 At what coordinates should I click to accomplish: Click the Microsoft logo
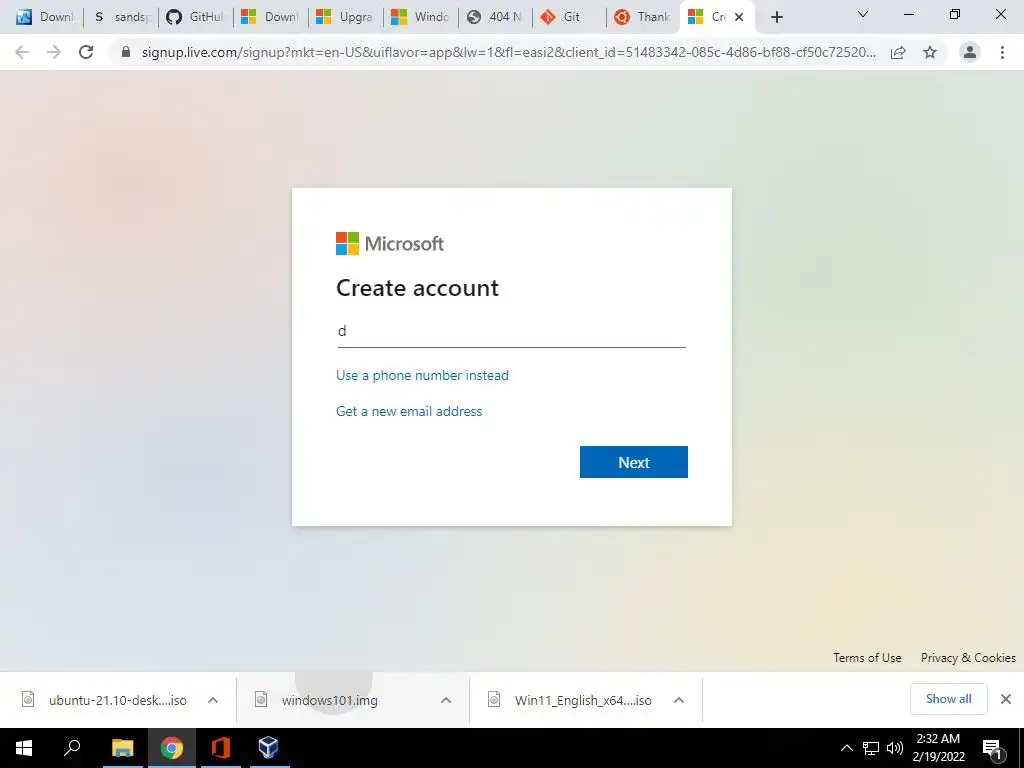[390, 244]
